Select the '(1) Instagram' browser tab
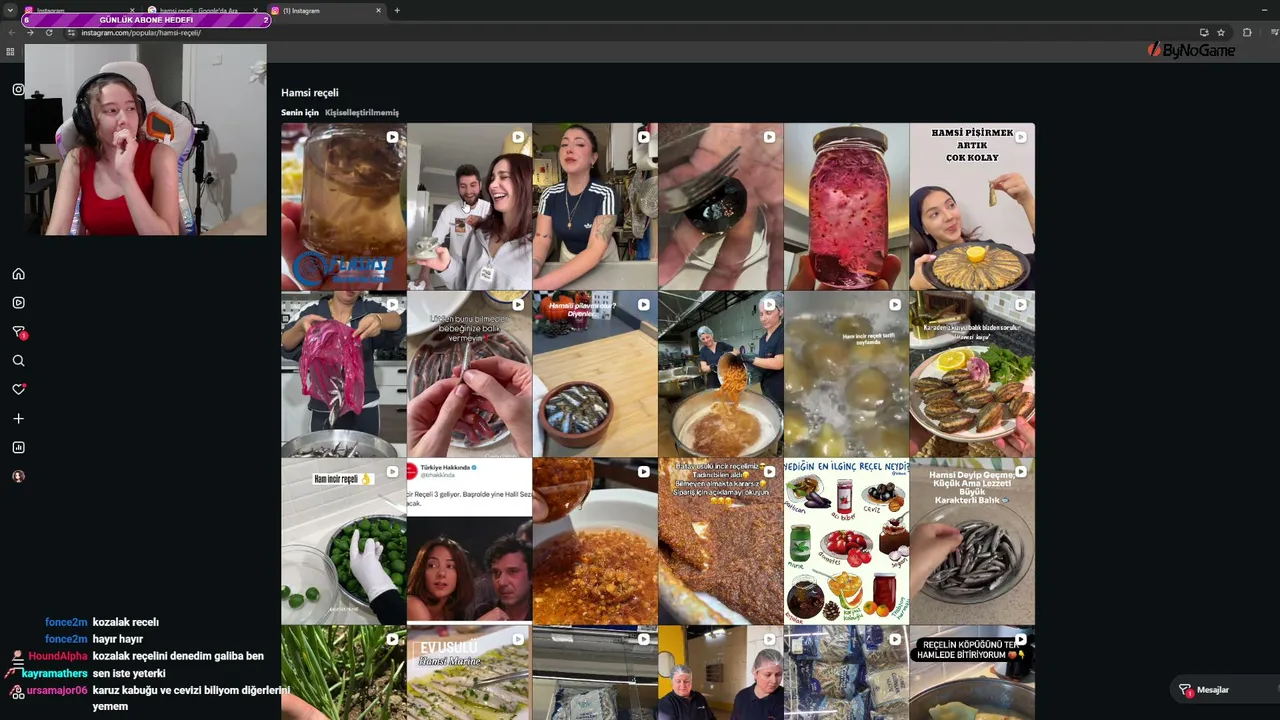1280x720 pixels. pos(326,11)
